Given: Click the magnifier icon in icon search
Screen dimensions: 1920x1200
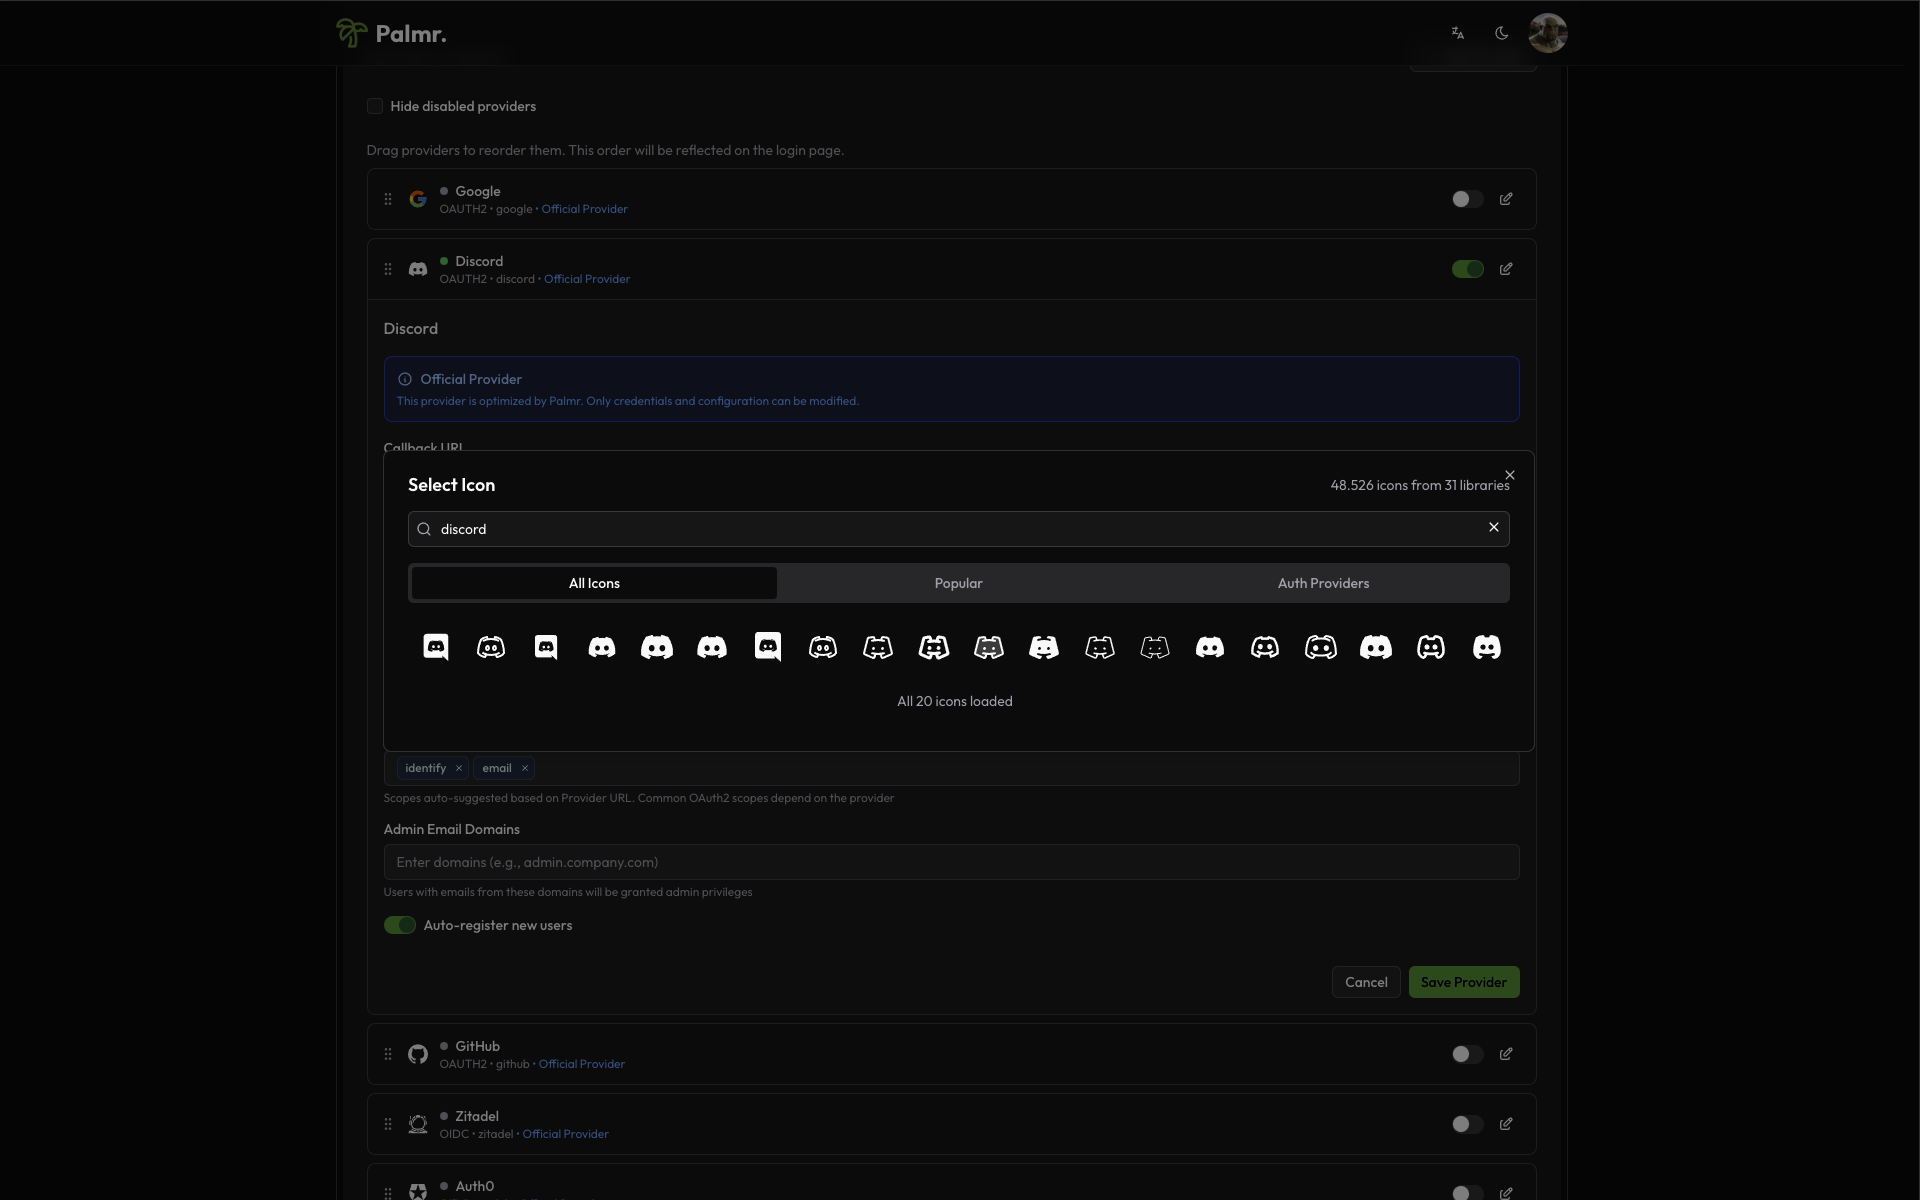Looking at the screenshot, I should click(x=424, y=529).
